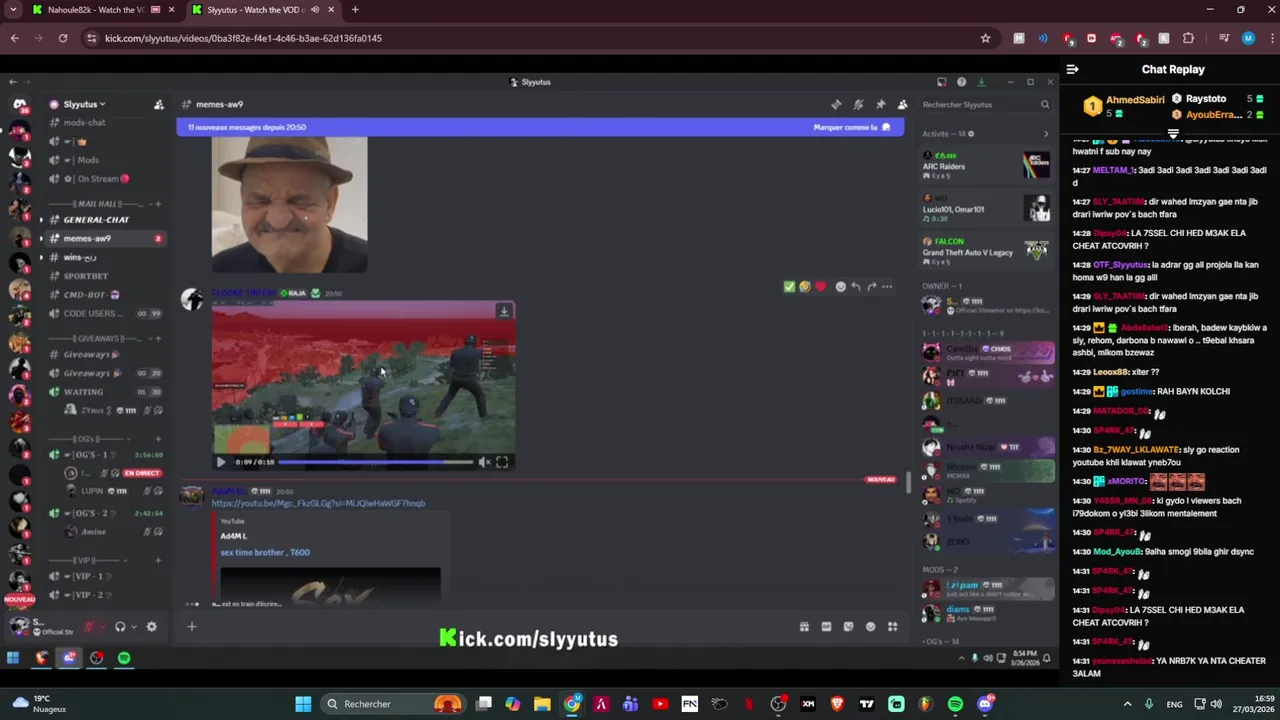Download the video attachment
Viewport: 1280px width, 720px height.
[x=504, y=312]
